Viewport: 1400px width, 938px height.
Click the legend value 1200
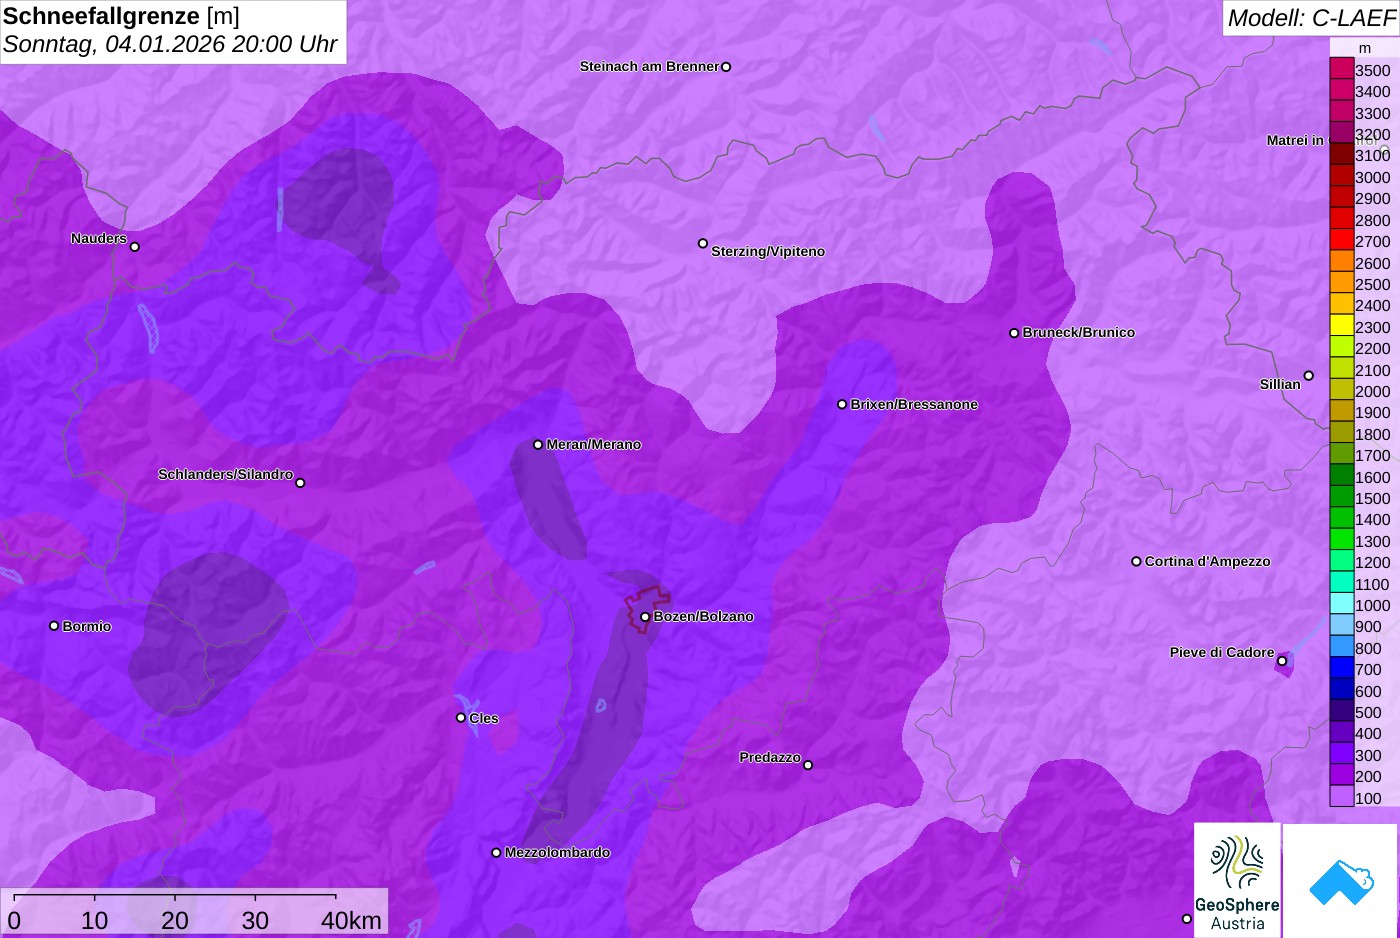click(1372, 563)
